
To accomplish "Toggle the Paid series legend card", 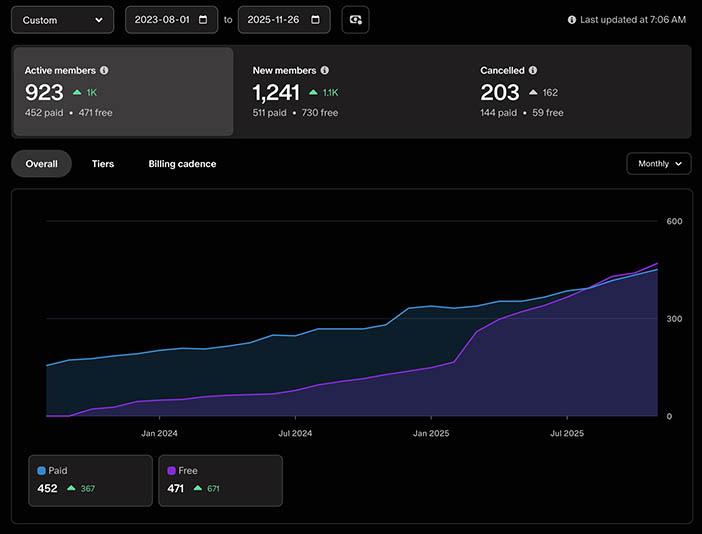I will pos(90,480).
